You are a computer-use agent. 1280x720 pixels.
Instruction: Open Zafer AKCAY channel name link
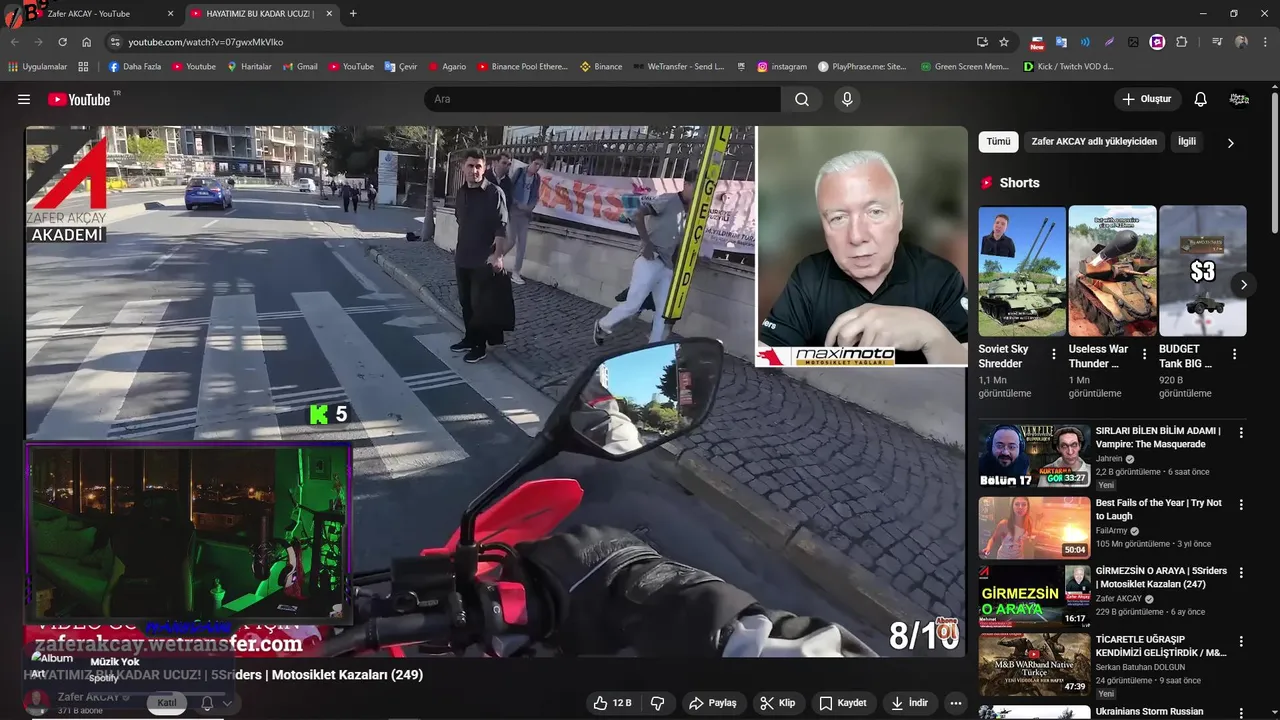[x=88, y=697]
